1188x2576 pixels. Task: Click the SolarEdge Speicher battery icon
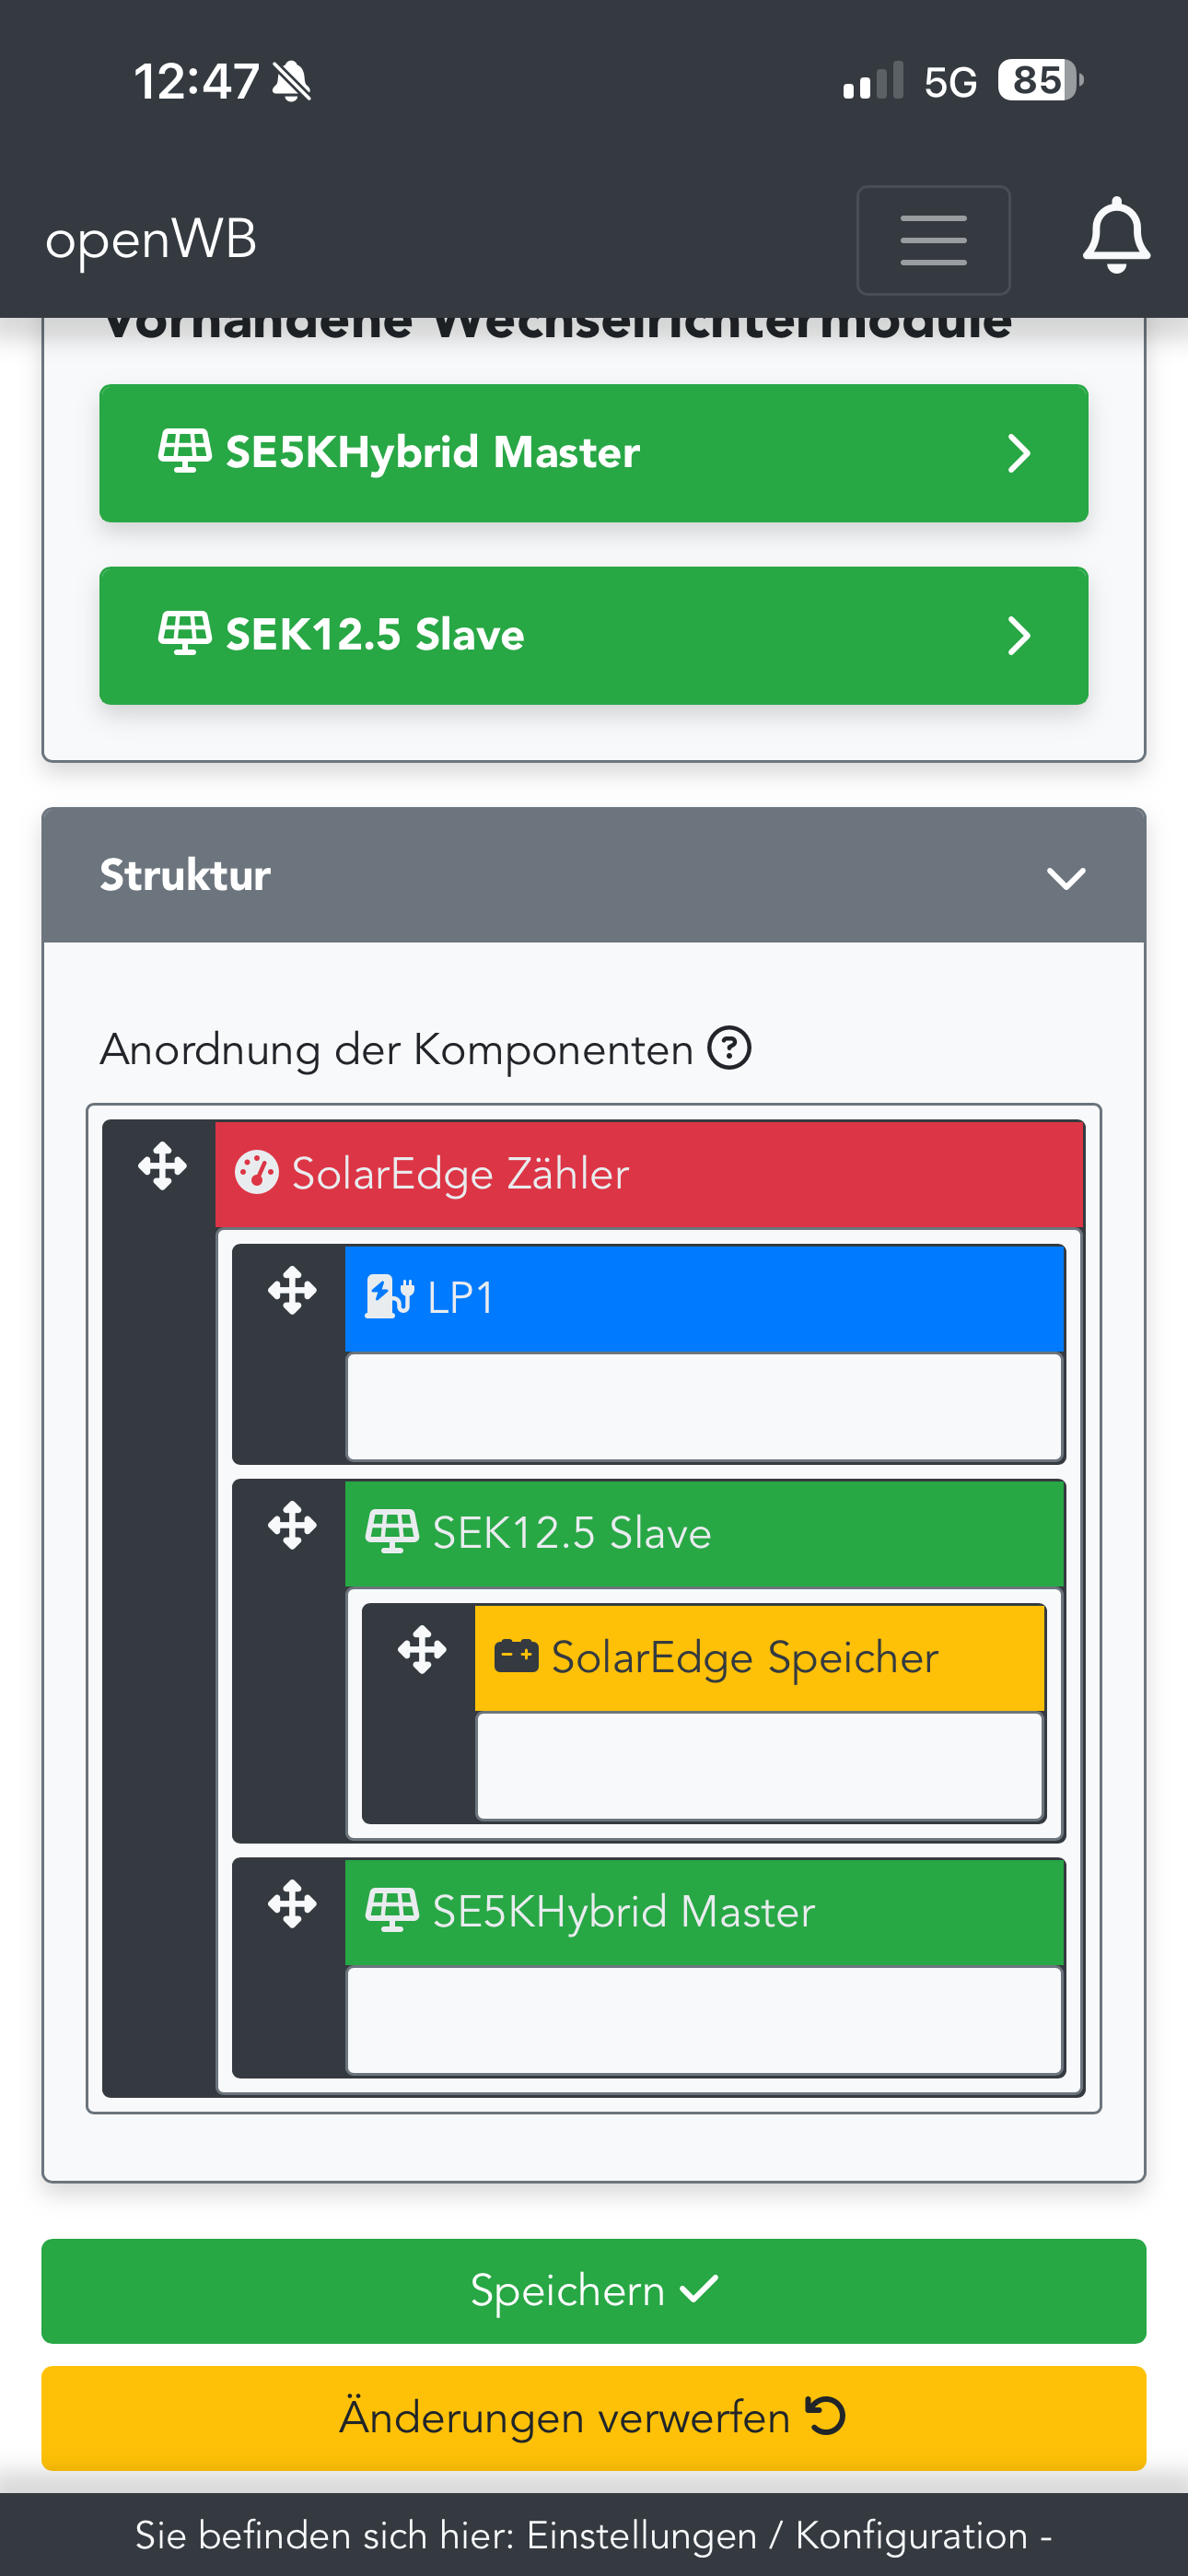pyautogui.click(x=516, y=1656)
